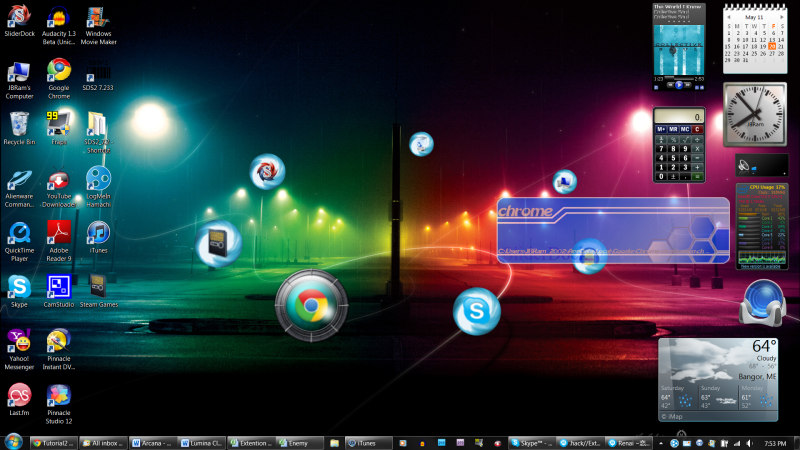Launch iTunes desktop shortcut
Screen dimensions: 800x450
click(98, 237)
